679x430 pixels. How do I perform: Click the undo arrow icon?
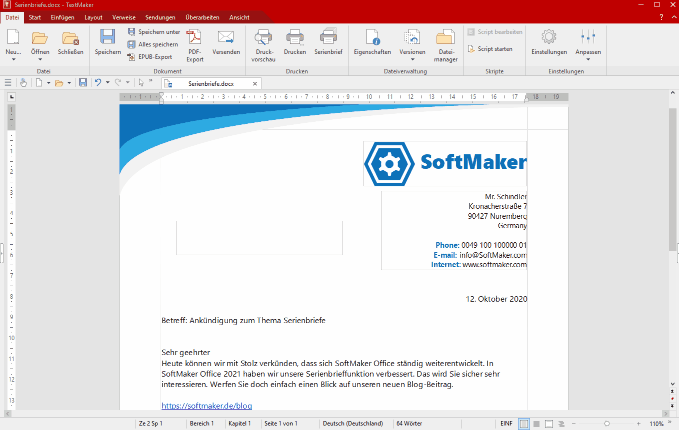98,83
